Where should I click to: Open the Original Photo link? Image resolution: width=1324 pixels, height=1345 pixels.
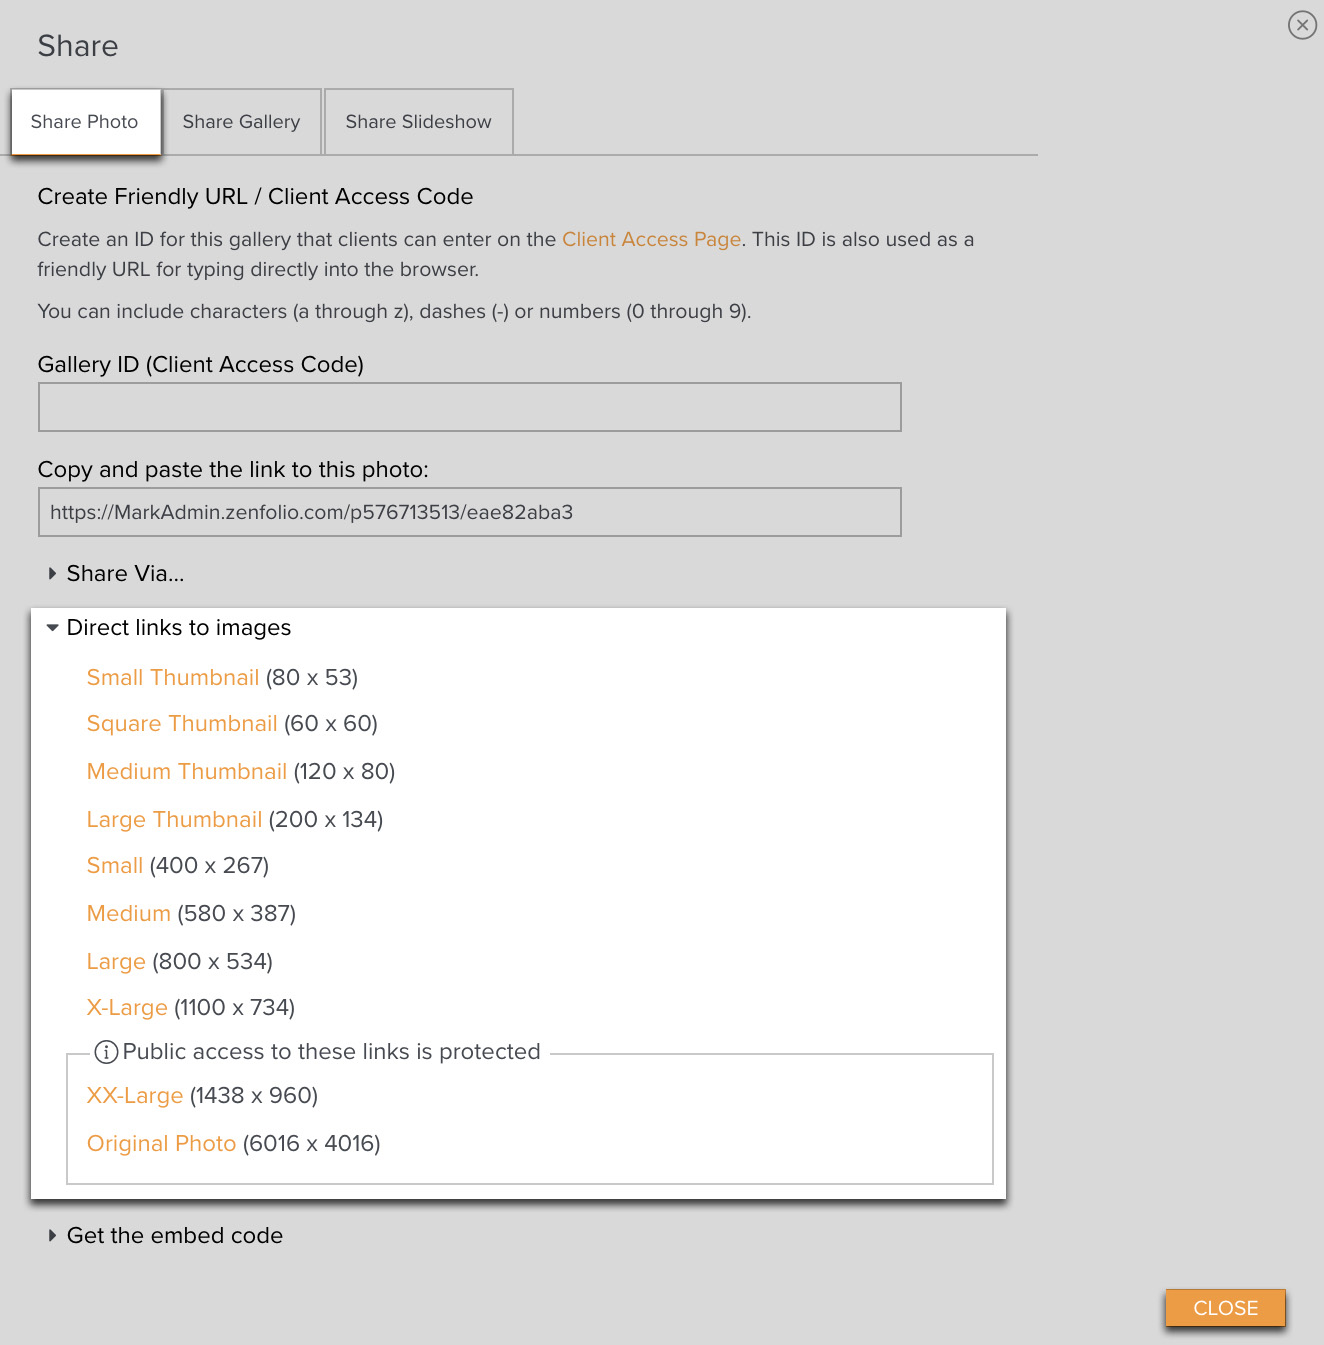click(161, 1144)
